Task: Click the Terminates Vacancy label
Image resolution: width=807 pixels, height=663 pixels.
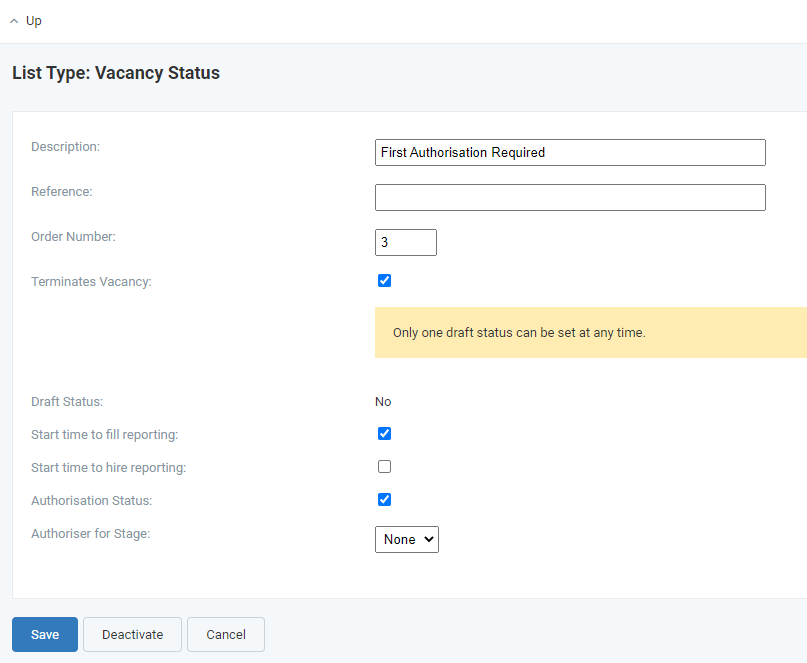Action: coord(91,282)
